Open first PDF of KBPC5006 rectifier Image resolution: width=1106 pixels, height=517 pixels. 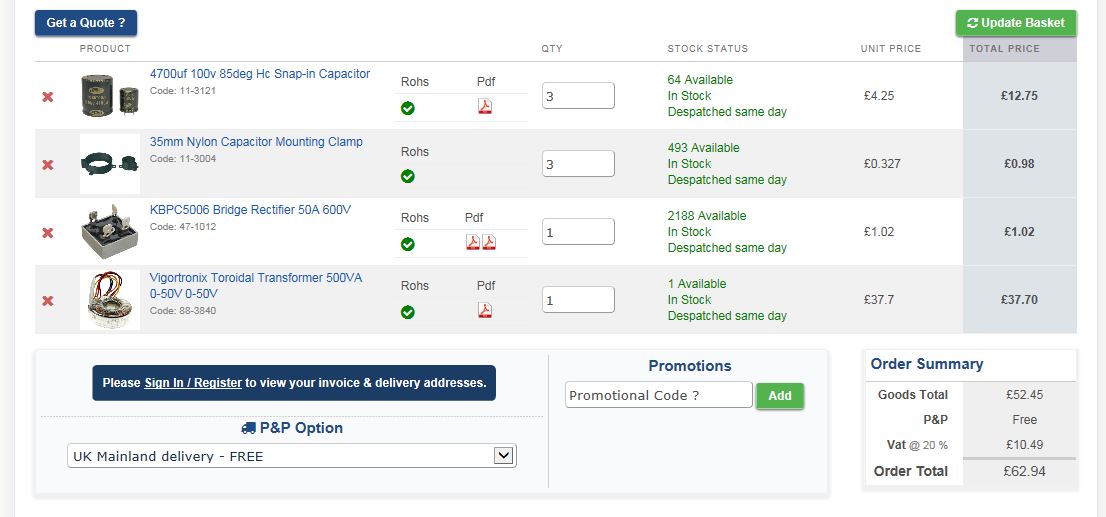pos(472,242)
